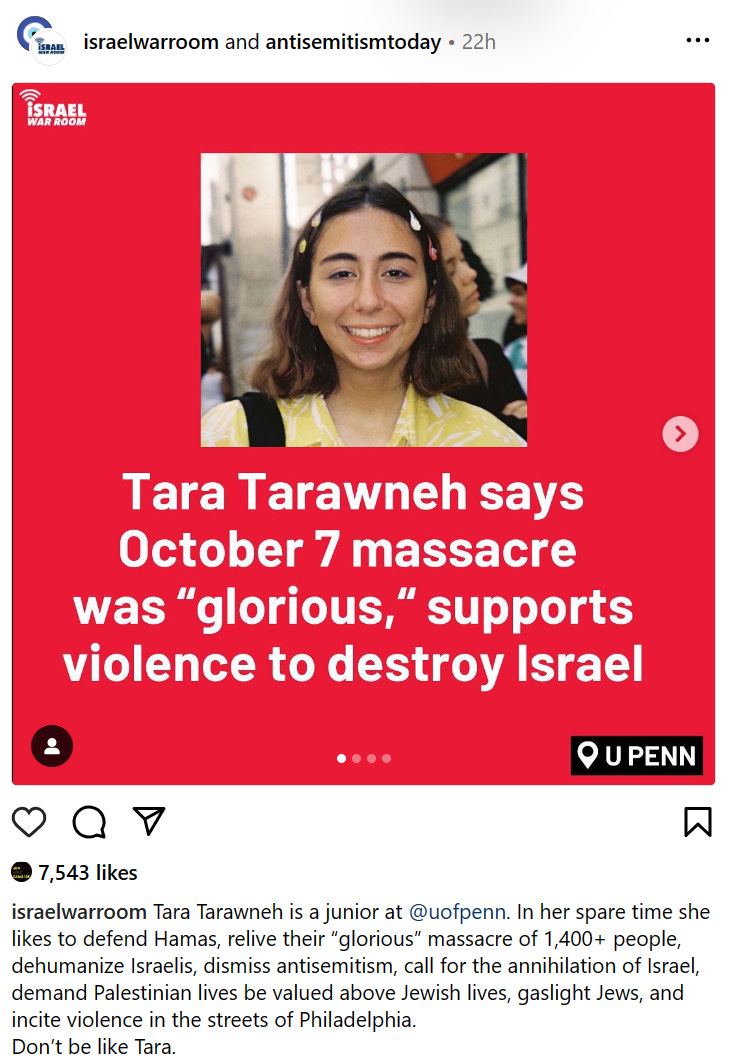Click the U PENN location tag
The height and width of the screenshot is (1060, 735).
(x=636, y=755)
